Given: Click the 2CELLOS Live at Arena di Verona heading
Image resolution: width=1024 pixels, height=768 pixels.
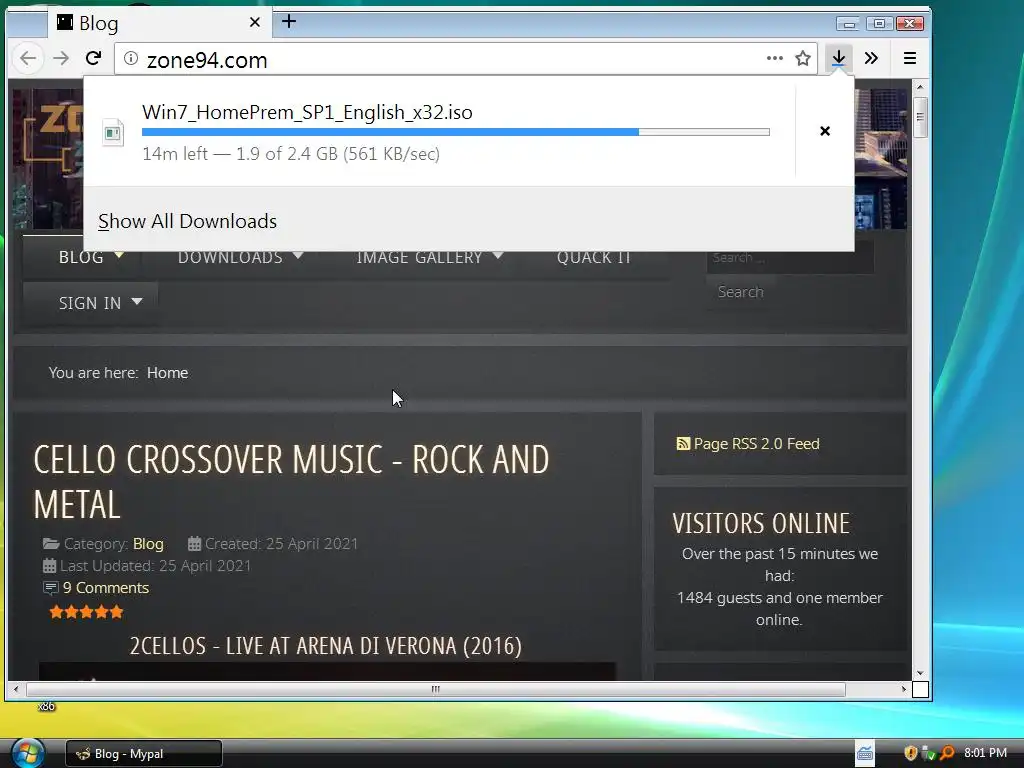Looking at the screenshot, I should [325, 646].
